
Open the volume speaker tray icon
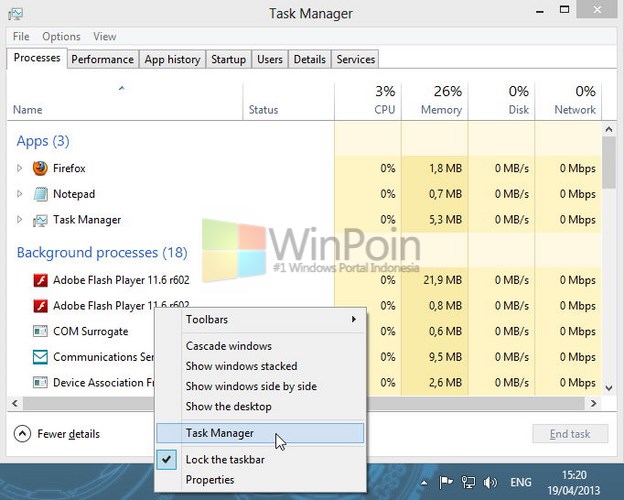[x=490, y=482]
